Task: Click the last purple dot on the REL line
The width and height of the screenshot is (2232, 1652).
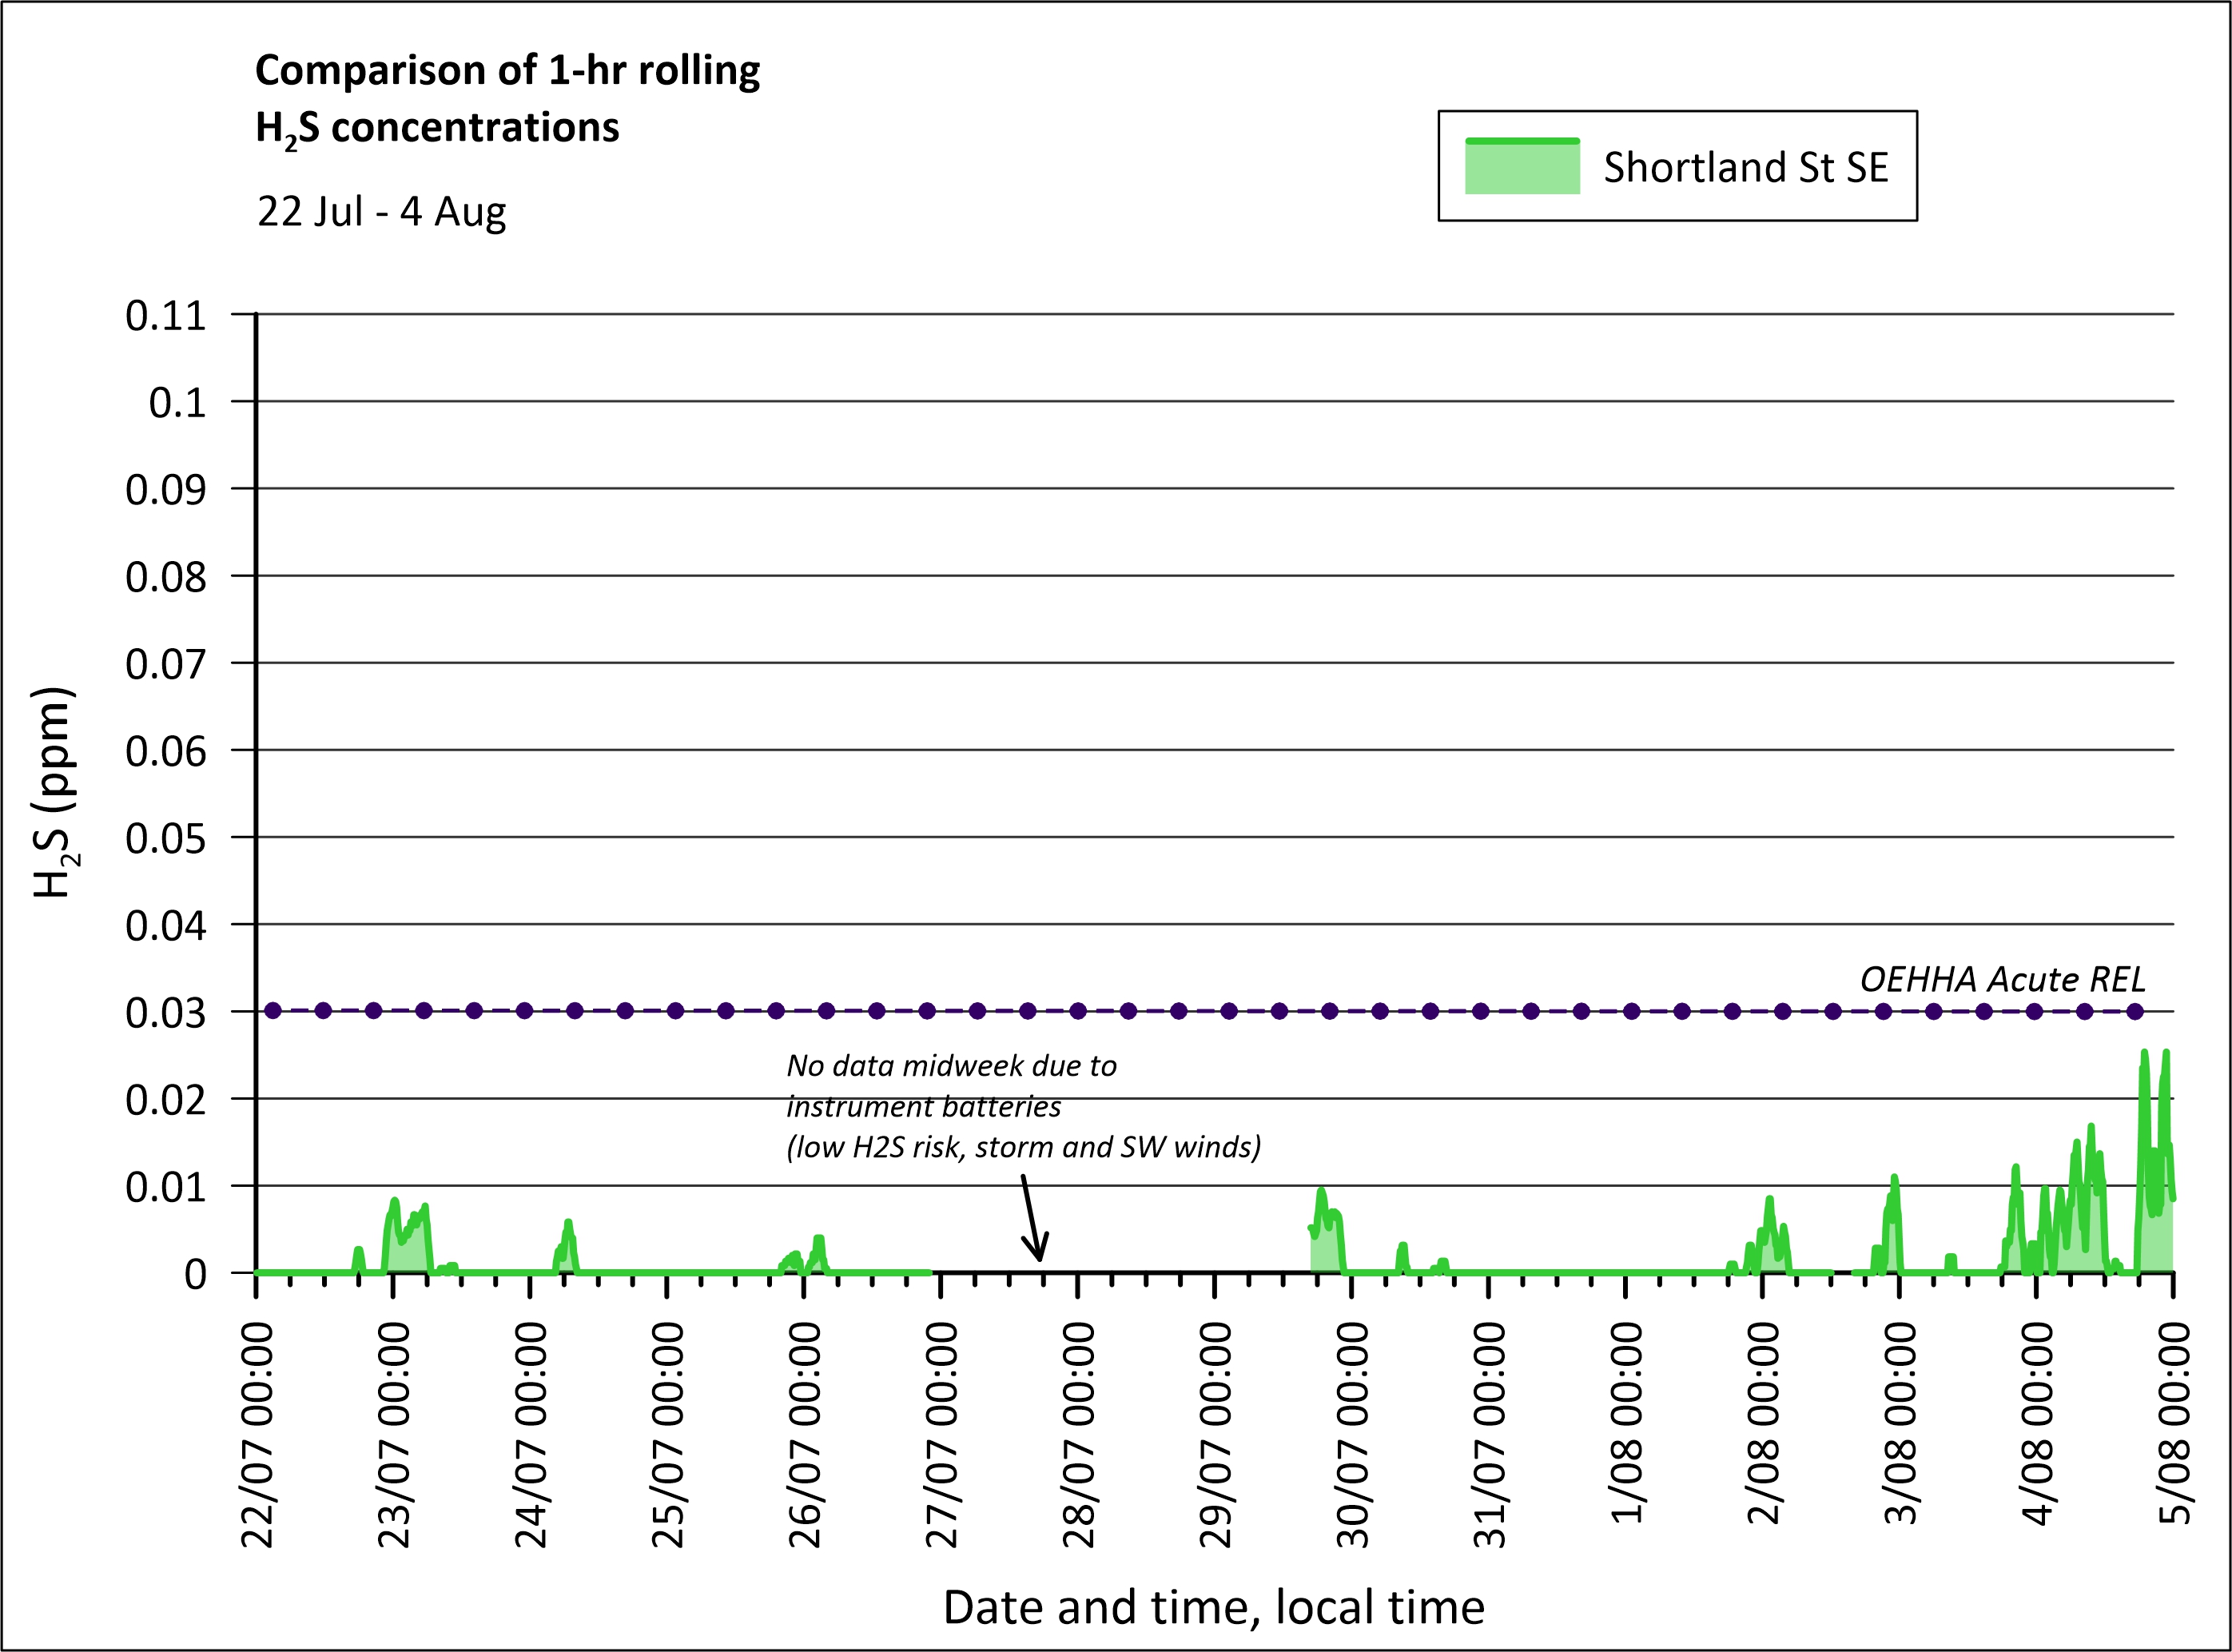Action: (x=2135, y=1011)
